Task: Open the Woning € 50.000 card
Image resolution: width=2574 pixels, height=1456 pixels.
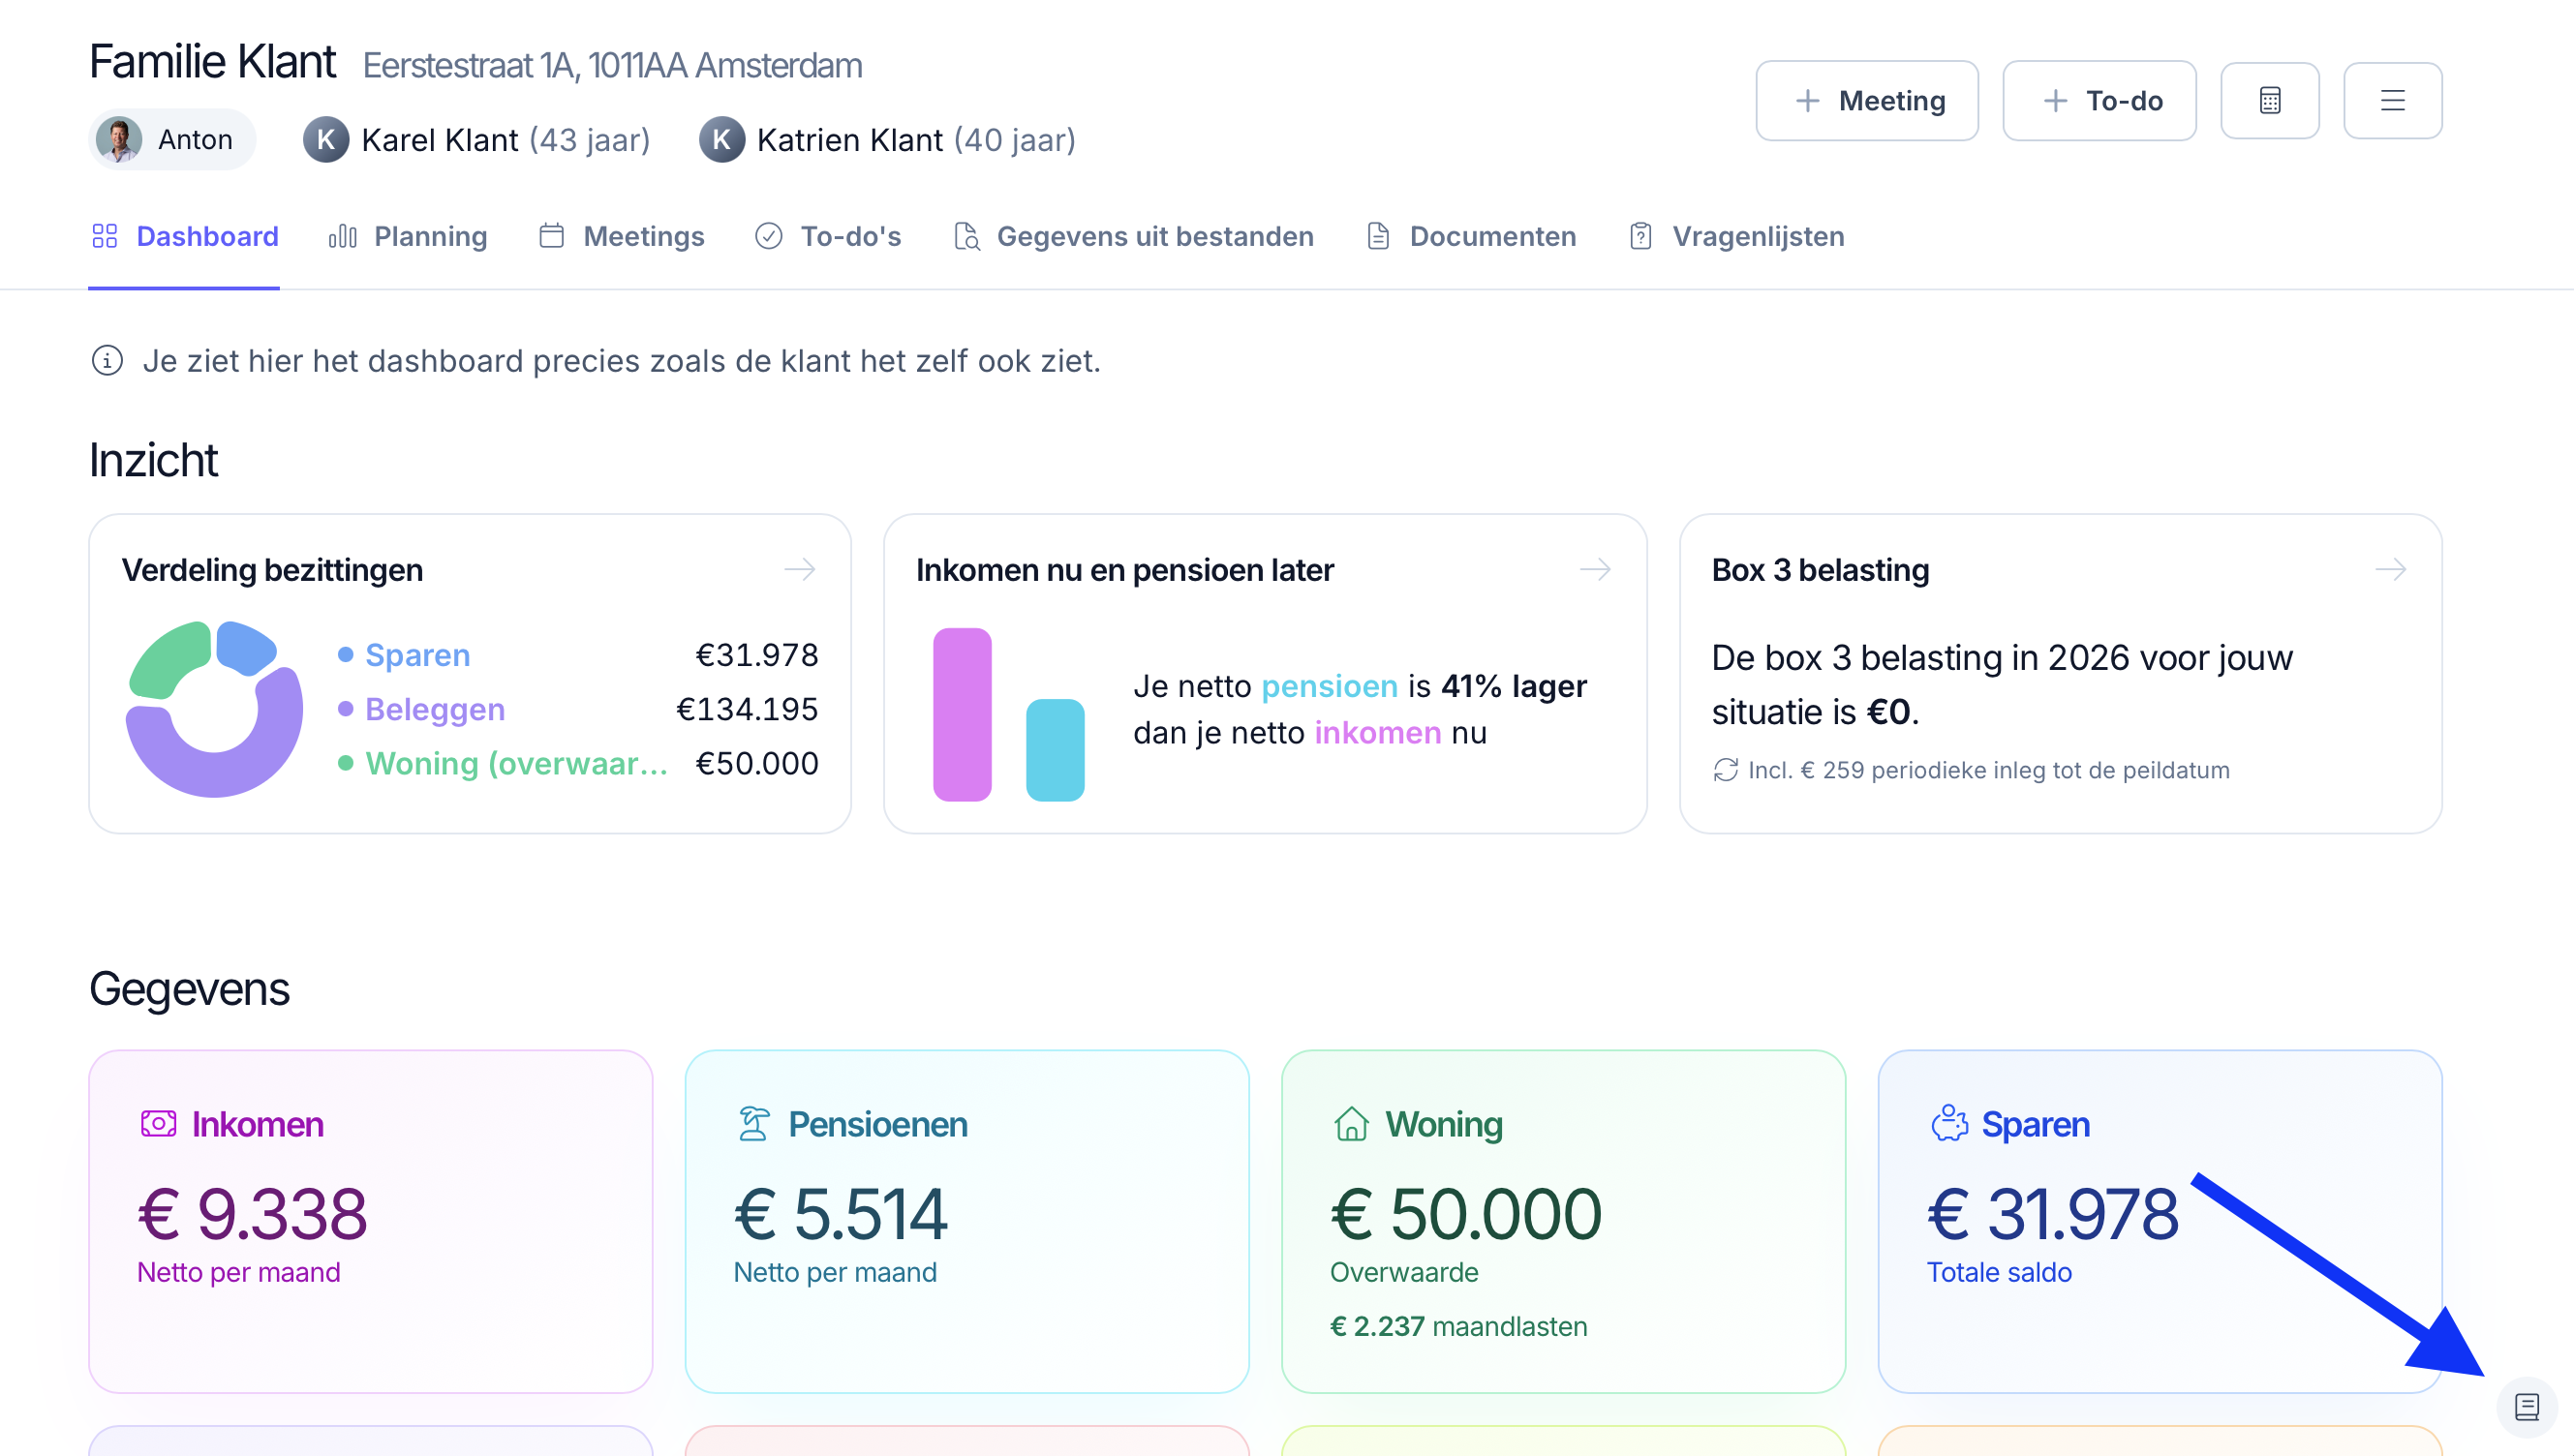Action: [1562, 1220]
